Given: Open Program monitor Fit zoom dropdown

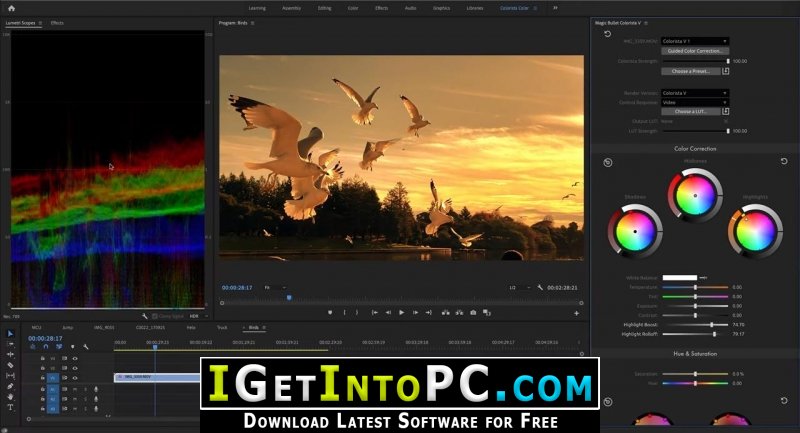Looking at the screenshot, I should [x=275, y=288].
